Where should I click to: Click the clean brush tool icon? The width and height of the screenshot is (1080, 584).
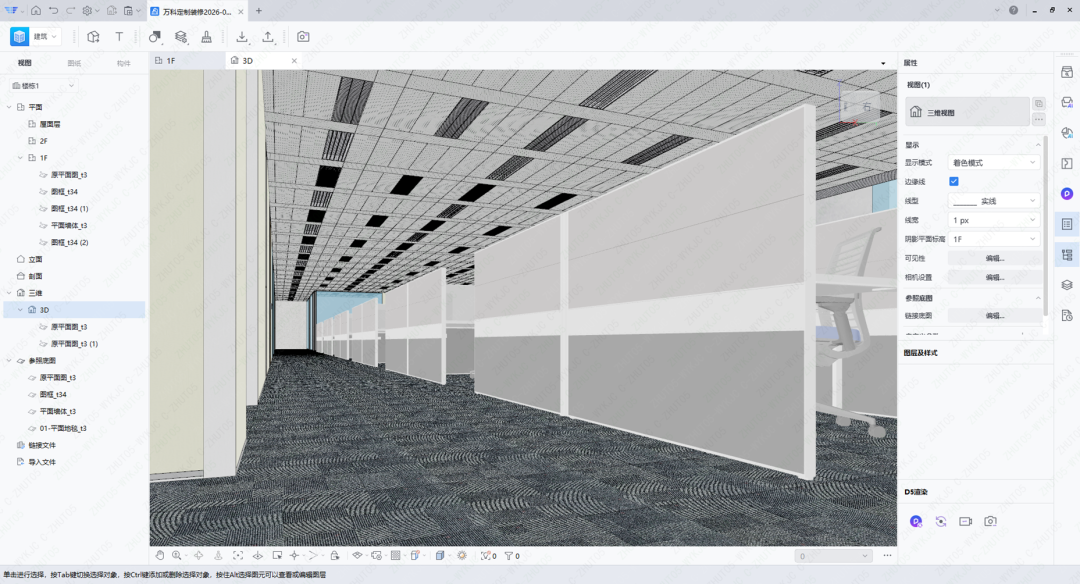pos(206,37)
